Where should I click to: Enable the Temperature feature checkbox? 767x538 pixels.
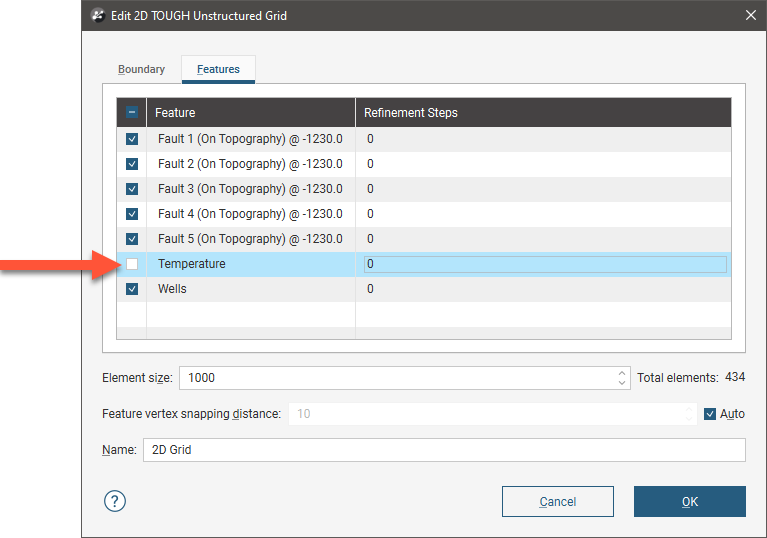coord(132,264)
